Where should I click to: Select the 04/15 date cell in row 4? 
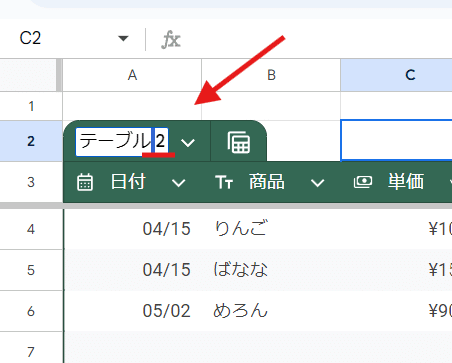click(x=133, y=229)
